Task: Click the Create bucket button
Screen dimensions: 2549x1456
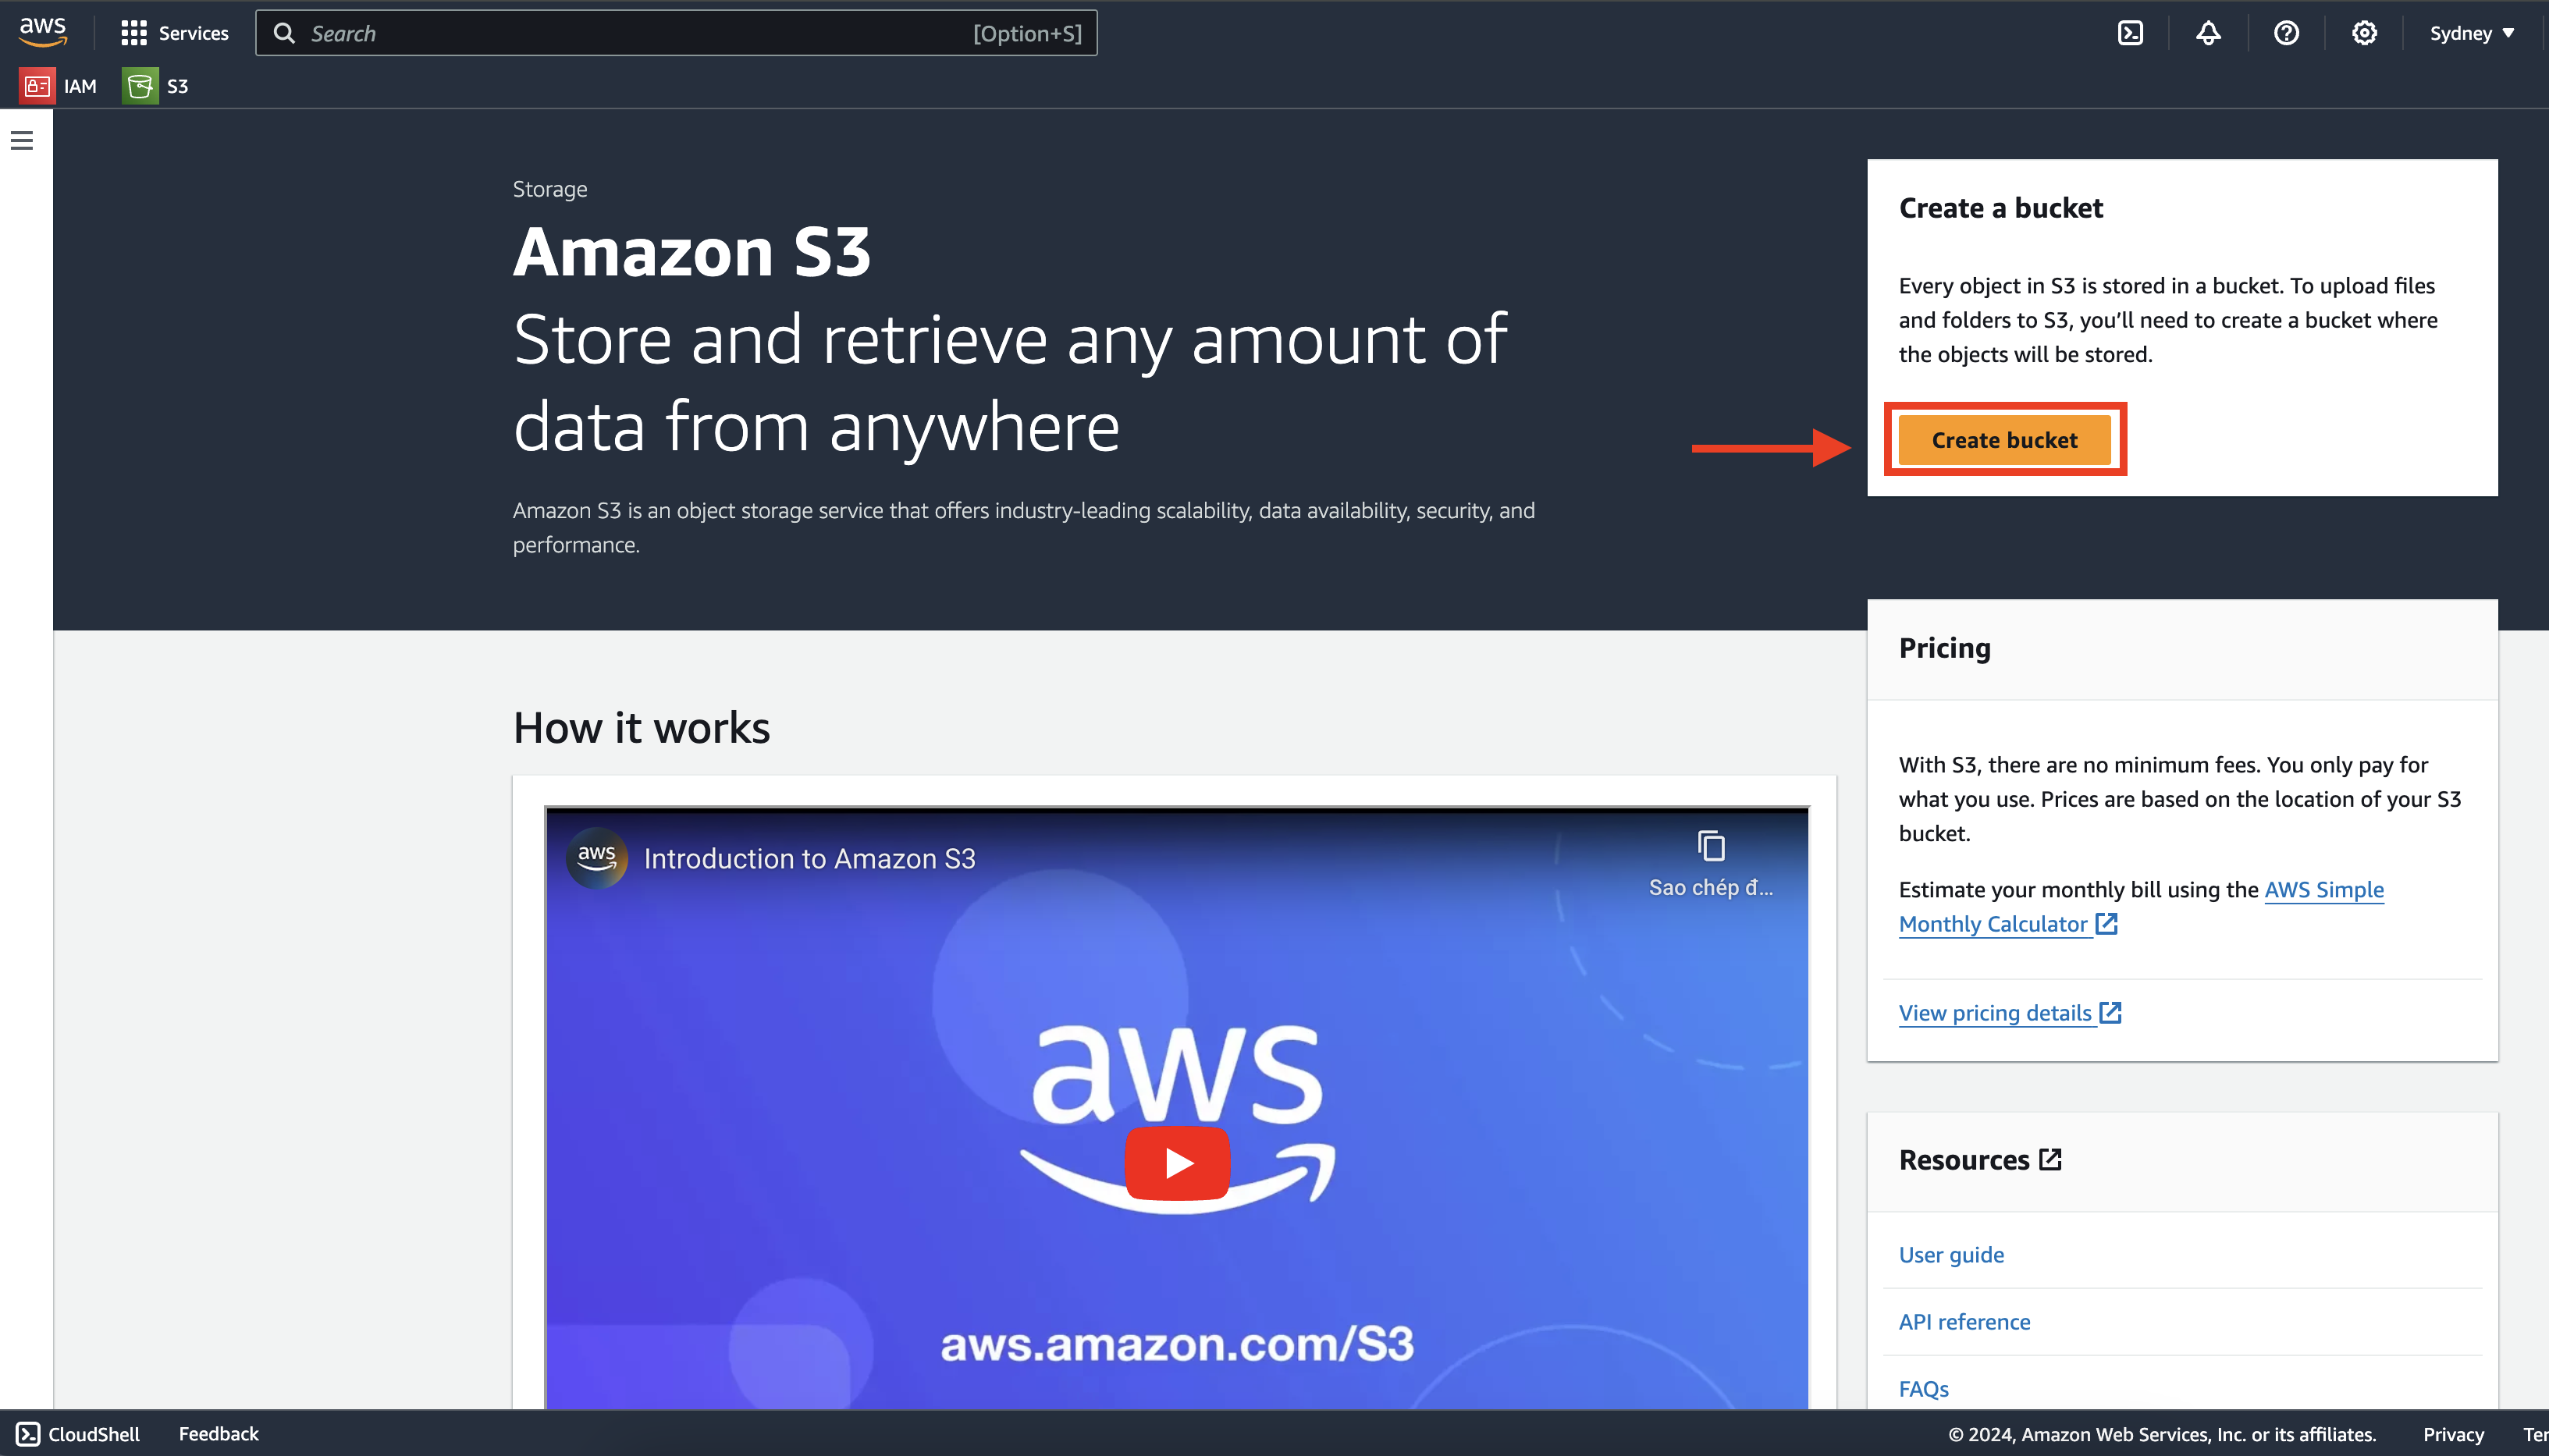Action: tap(2004, 439)
